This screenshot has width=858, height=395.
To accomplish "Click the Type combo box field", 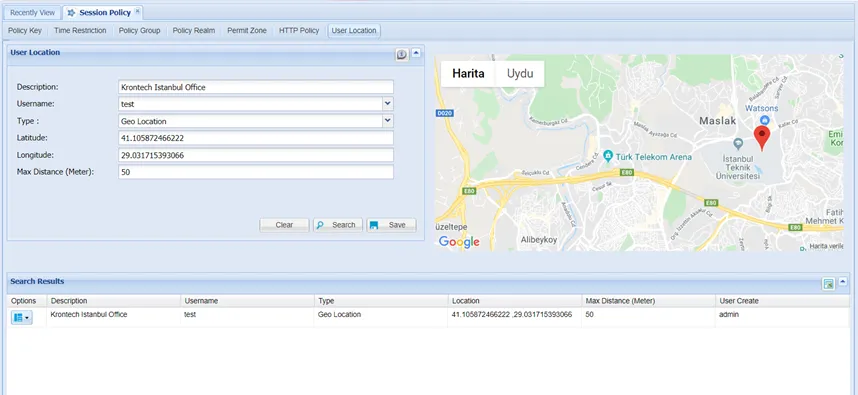I will [250, 121].
